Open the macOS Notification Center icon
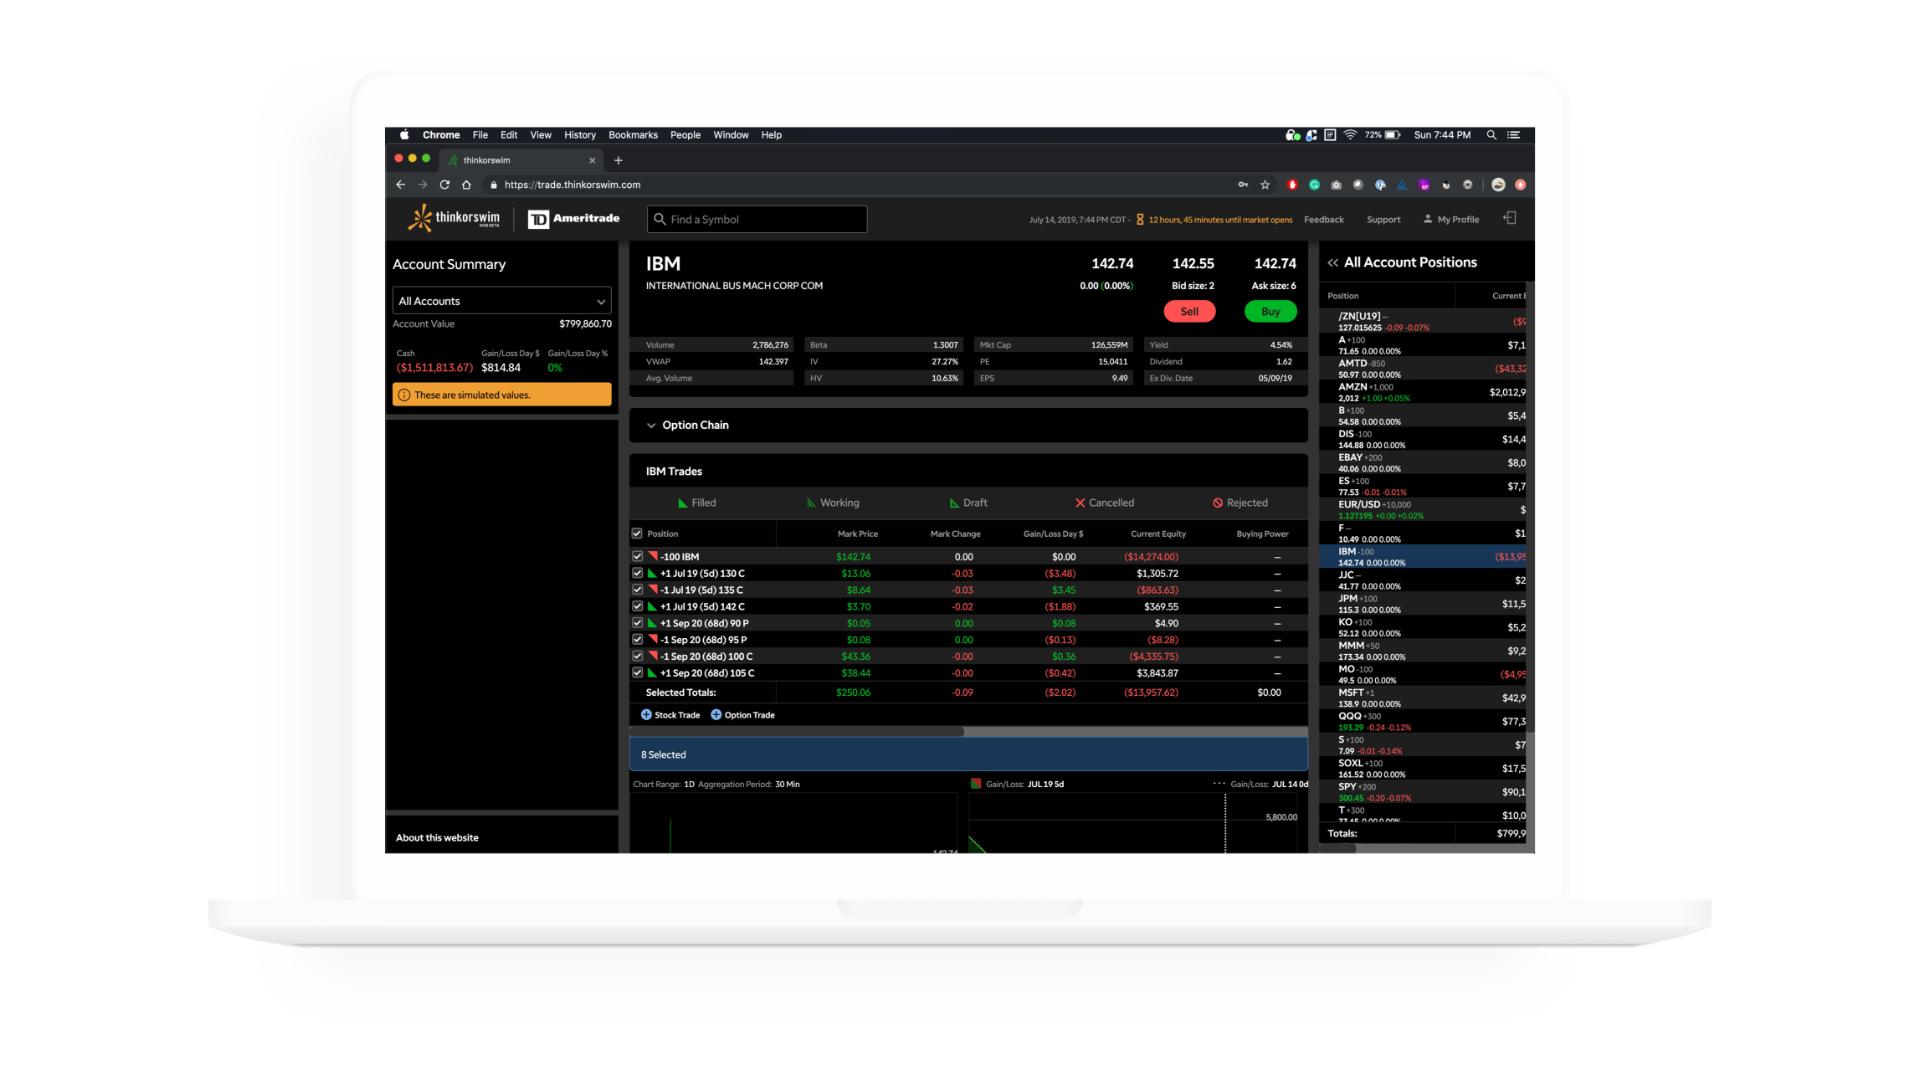1920x1080 pixels. click(x=1514, y=135)
